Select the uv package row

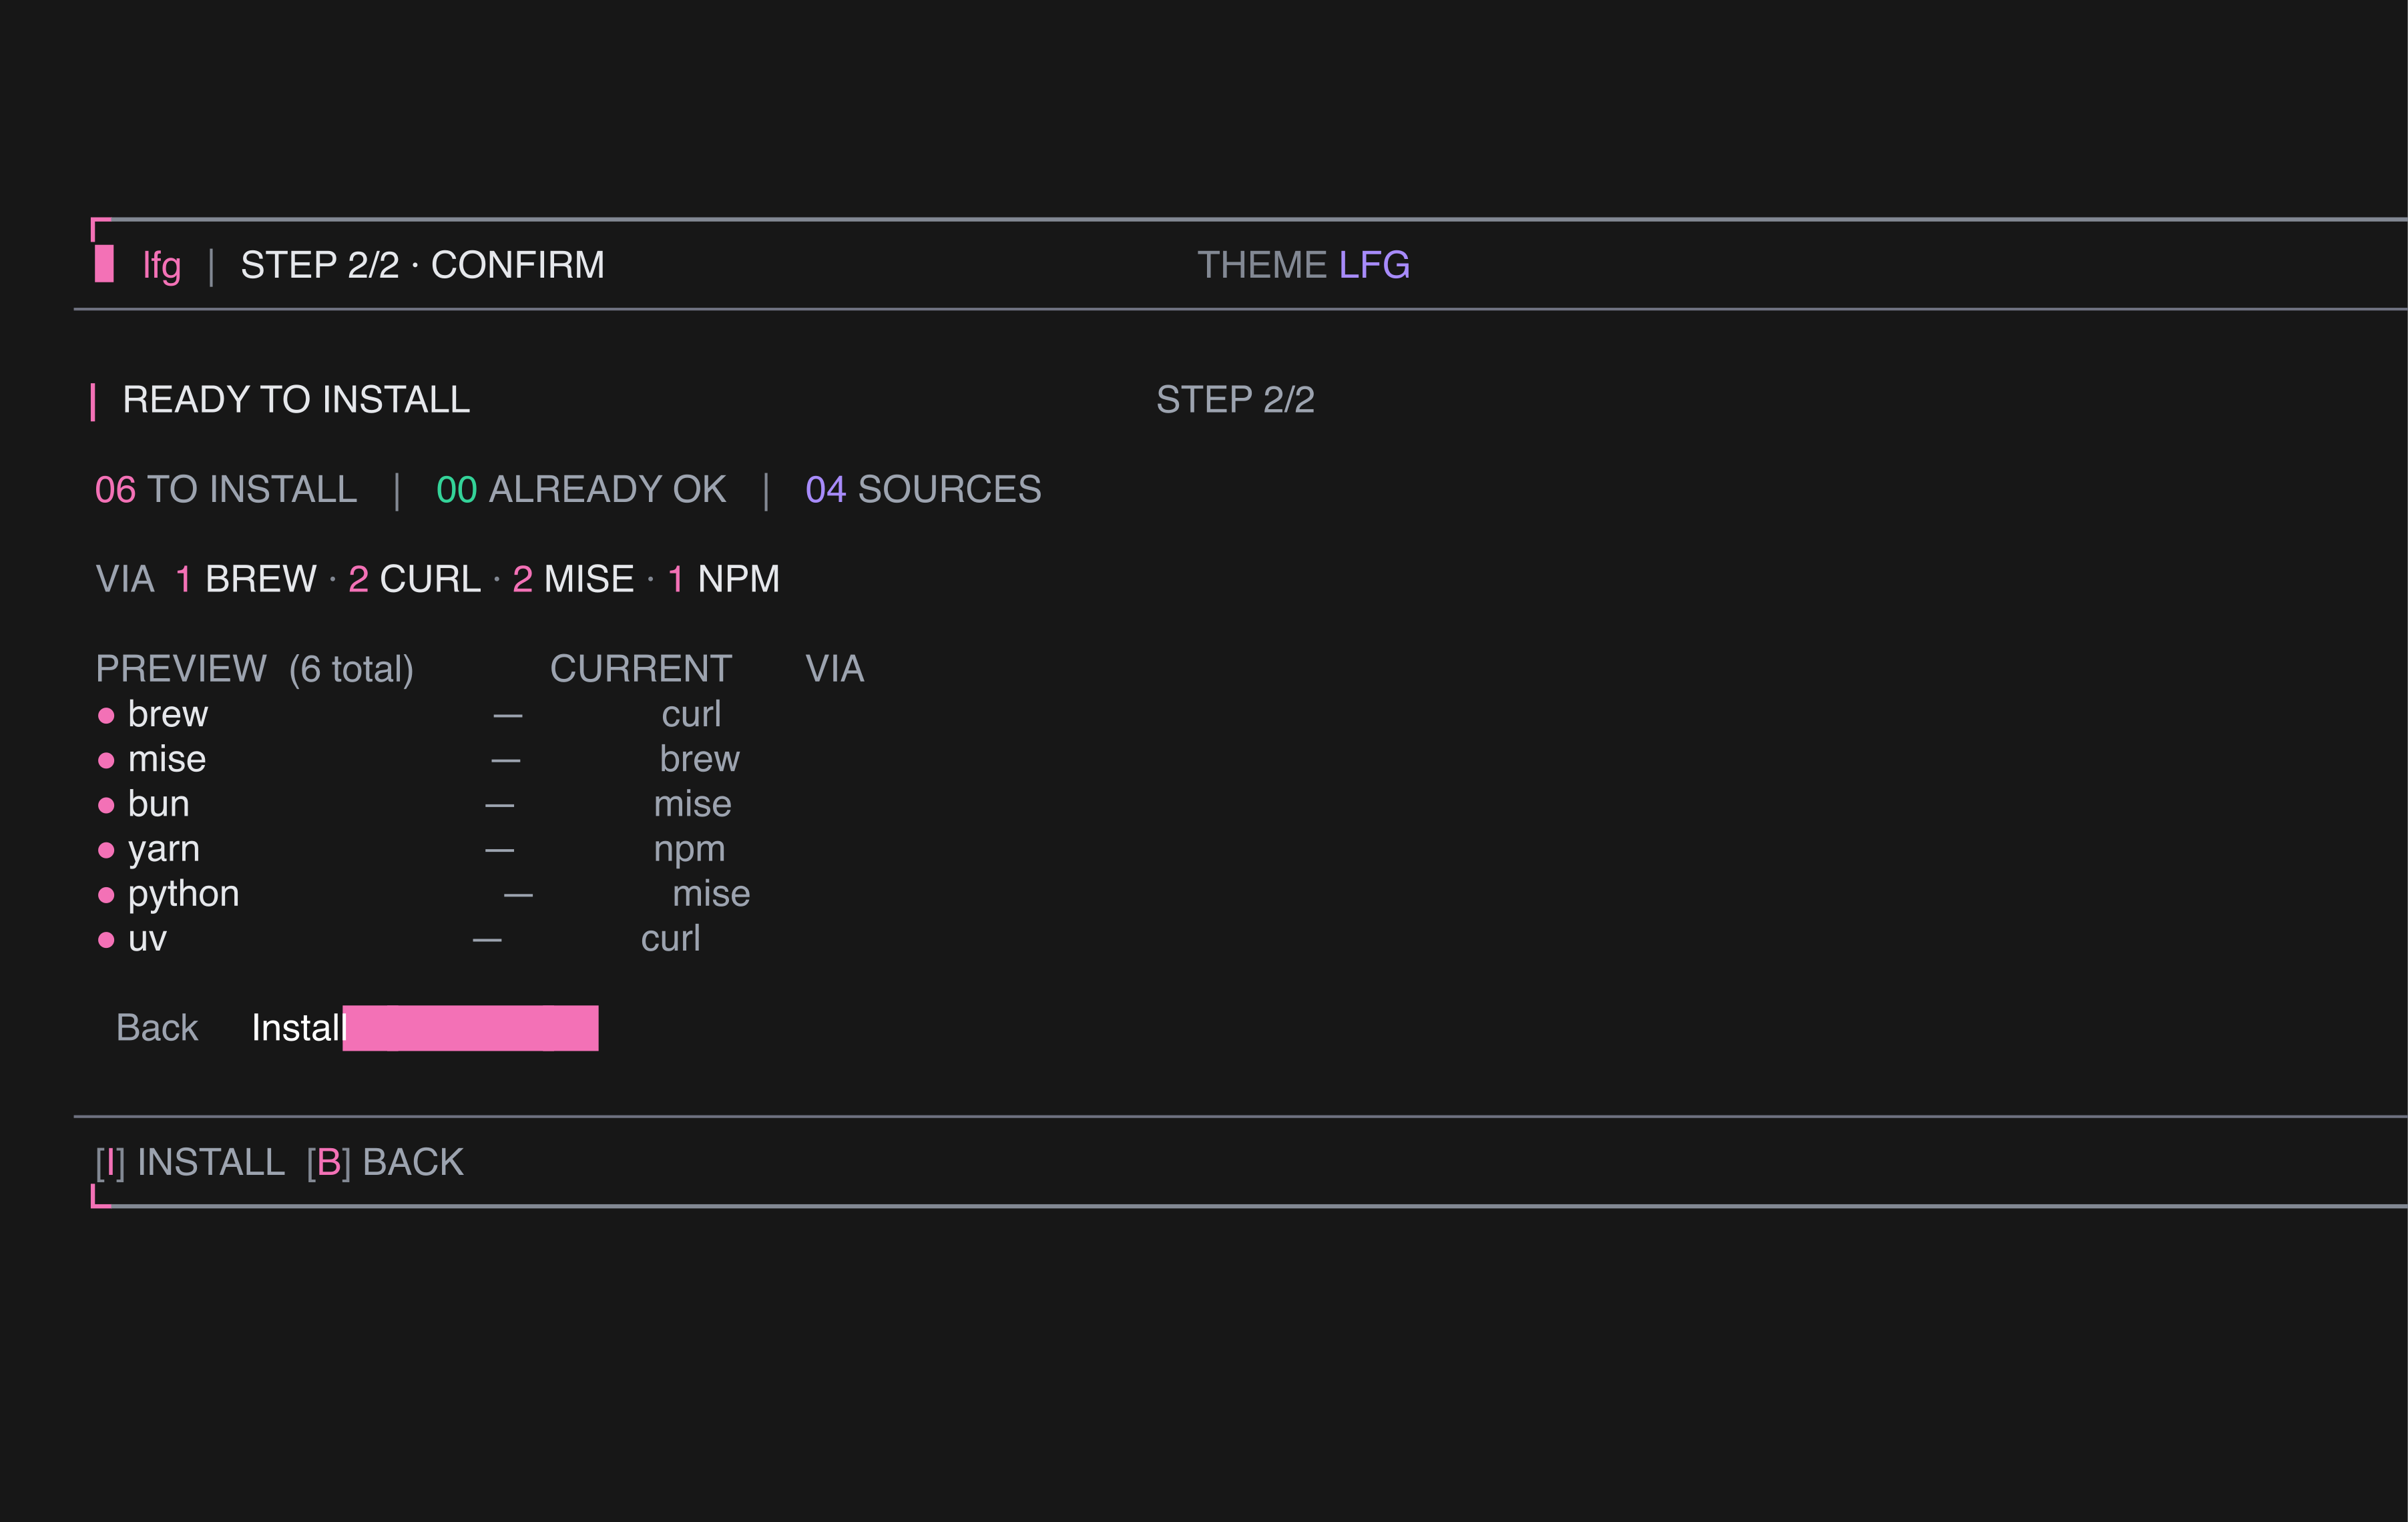tap(399, 939)
